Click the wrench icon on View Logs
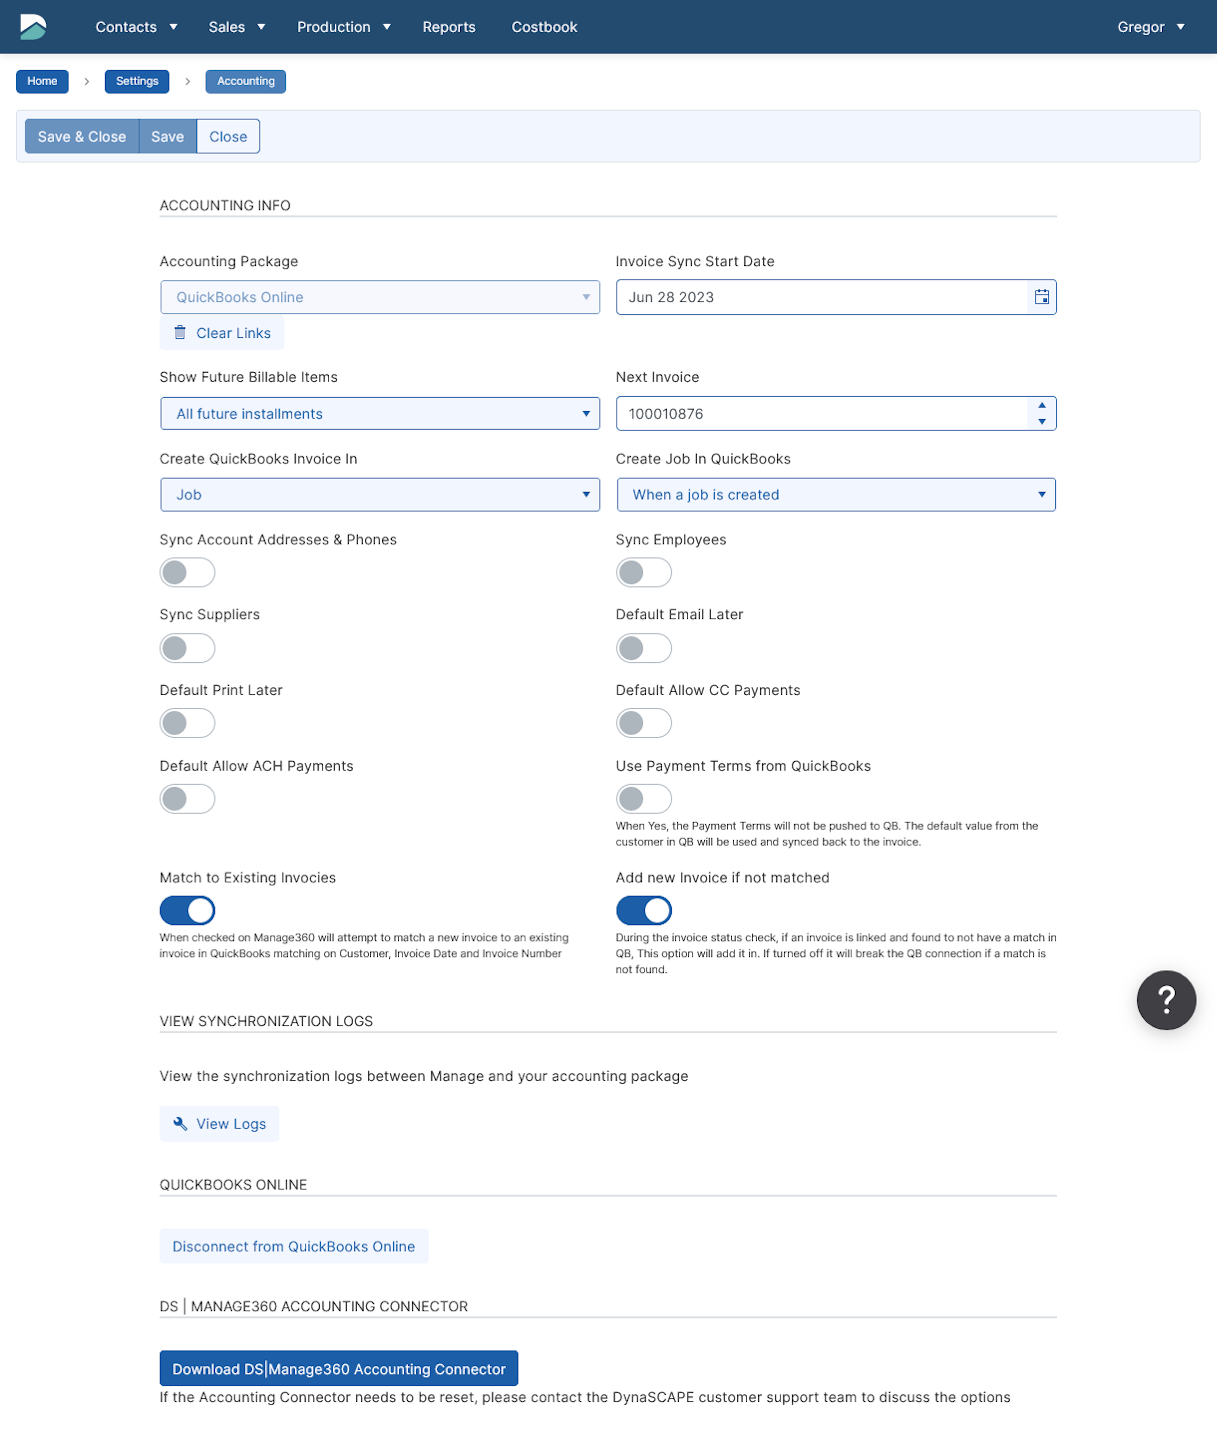1217x1440 pixels. pos(180,1124)
